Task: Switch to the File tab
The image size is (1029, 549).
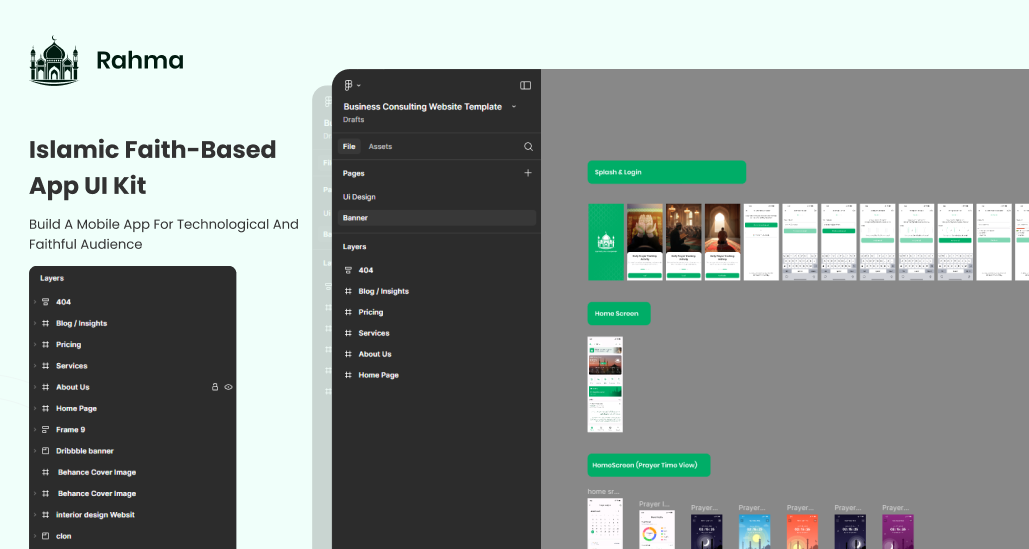Action: 349,147
